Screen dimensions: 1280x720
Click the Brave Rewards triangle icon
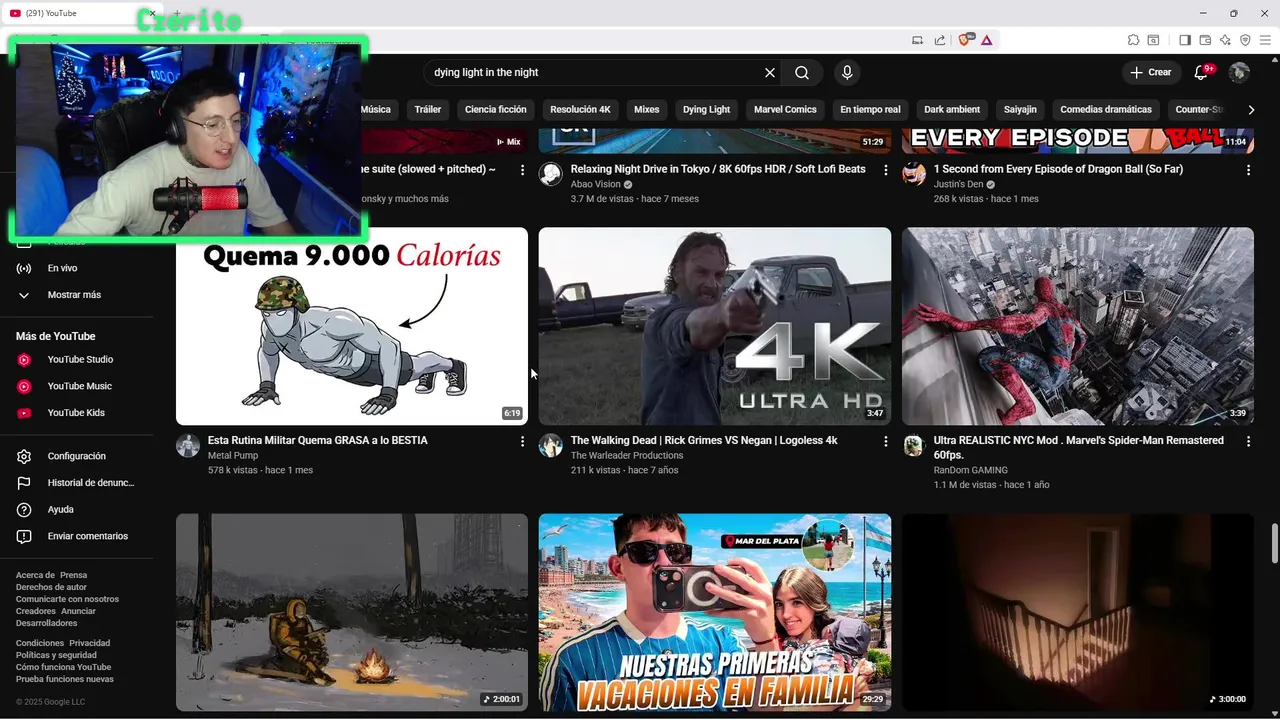click(986, 40)
